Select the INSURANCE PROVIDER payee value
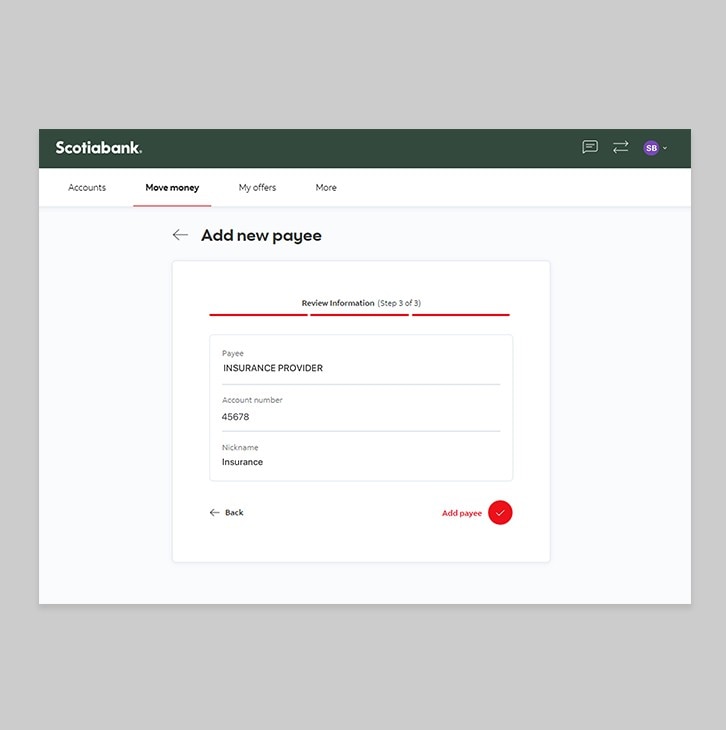 273,368
